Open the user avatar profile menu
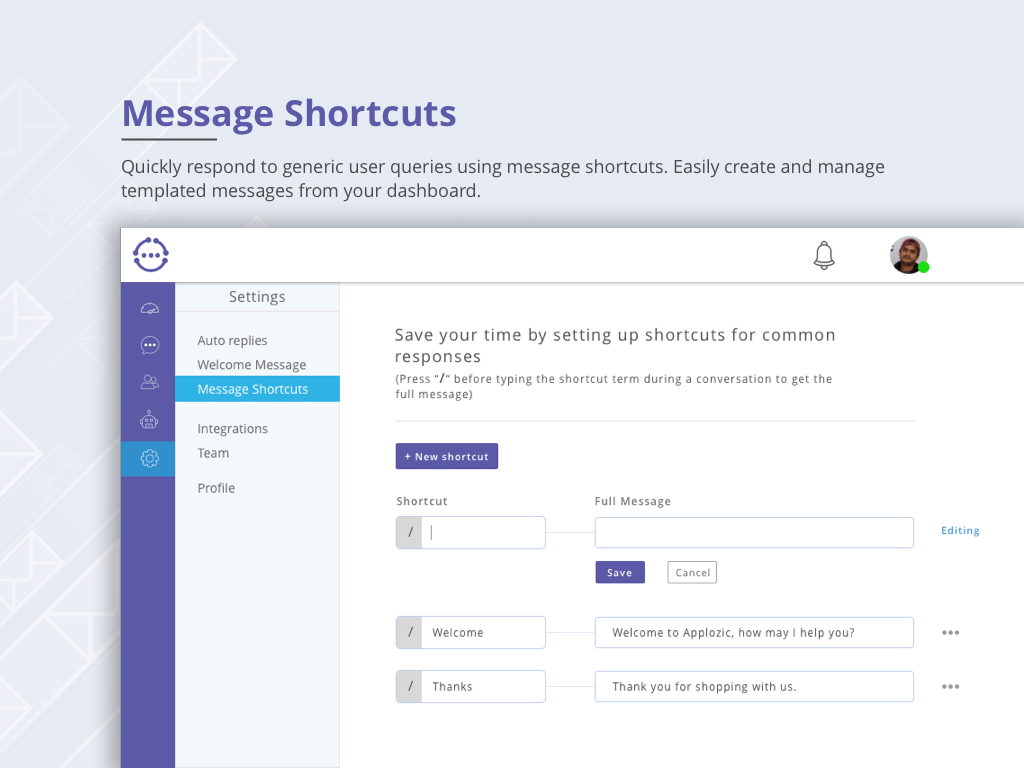1024x768 pixels. 908,255
